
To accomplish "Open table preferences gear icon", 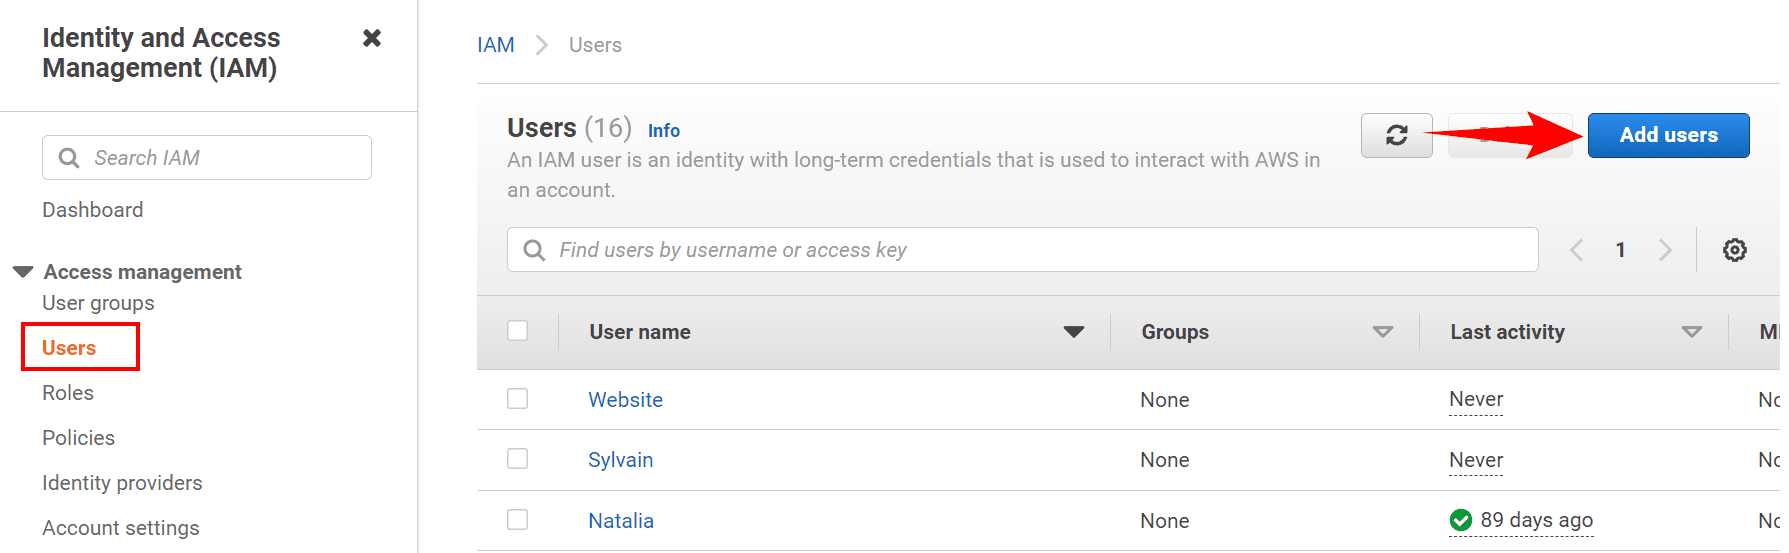I will [x=1734, y=250].
